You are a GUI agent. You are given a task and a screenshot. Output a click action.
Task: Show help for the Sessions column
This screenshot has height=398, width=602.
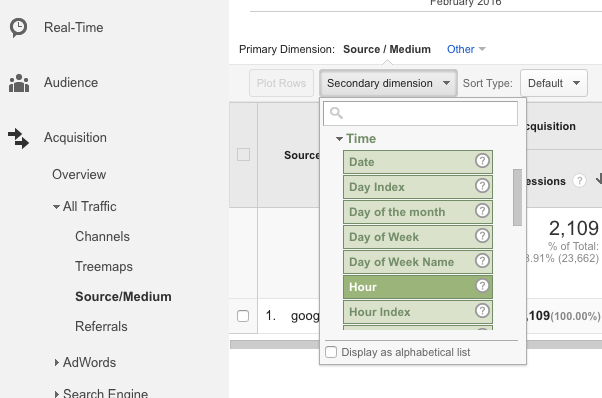(579, 180)
